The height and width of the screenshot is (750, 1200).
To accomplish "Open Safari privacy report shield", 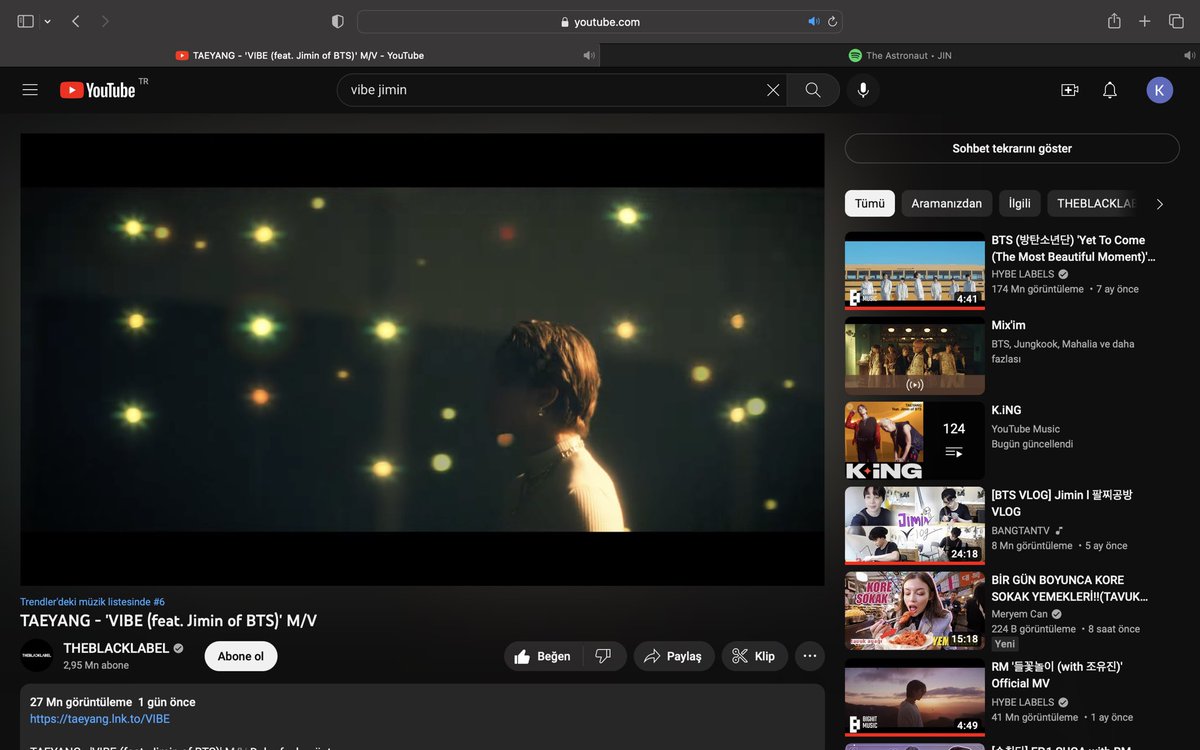I will coord(337,21).
